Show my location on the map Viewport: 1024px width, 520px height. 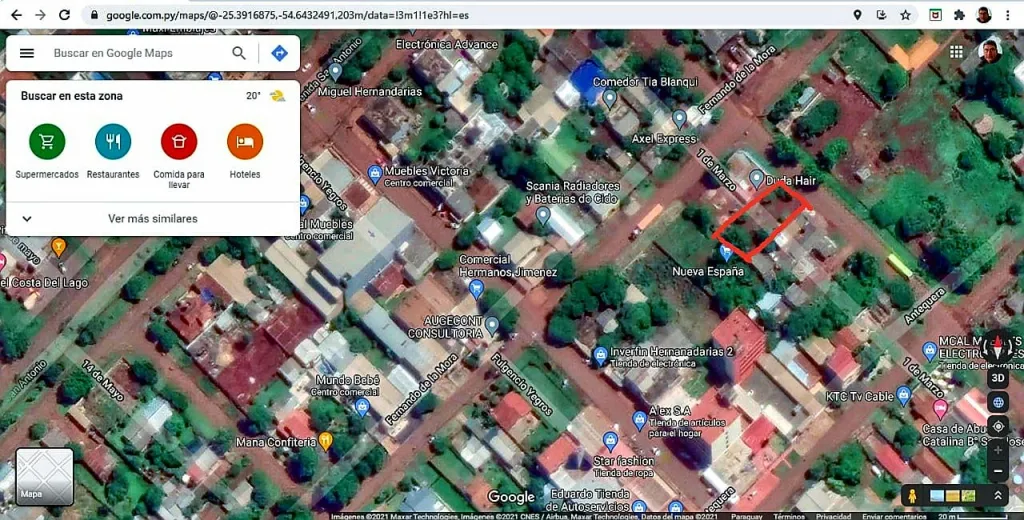998,427
